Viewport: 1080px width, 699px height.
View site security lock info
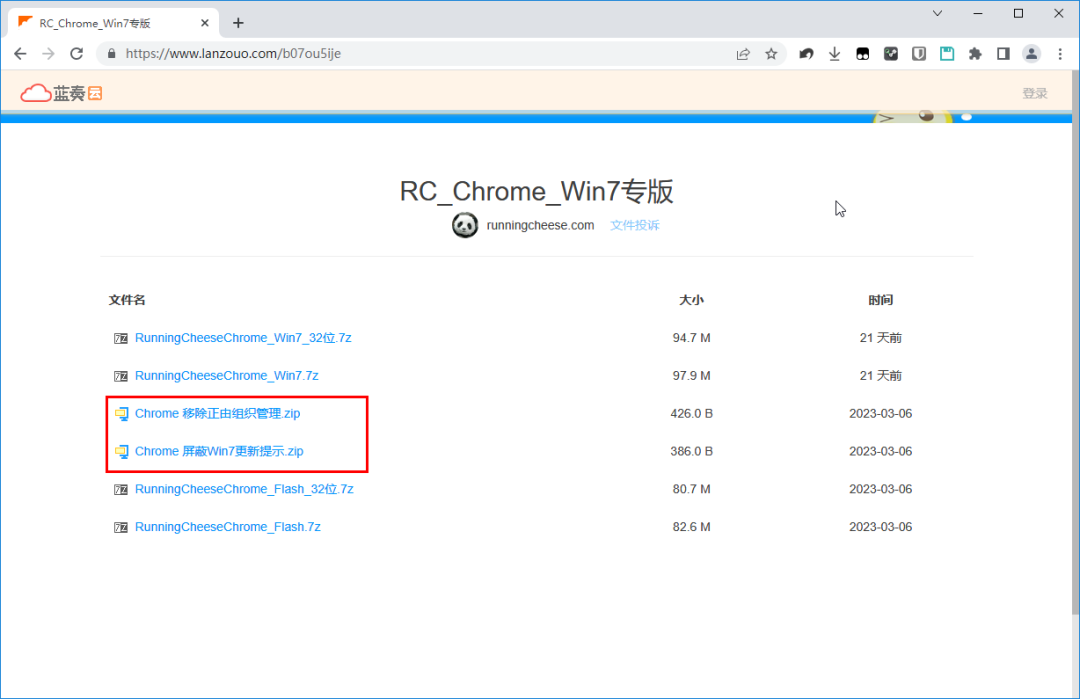(x=112, y=54)
